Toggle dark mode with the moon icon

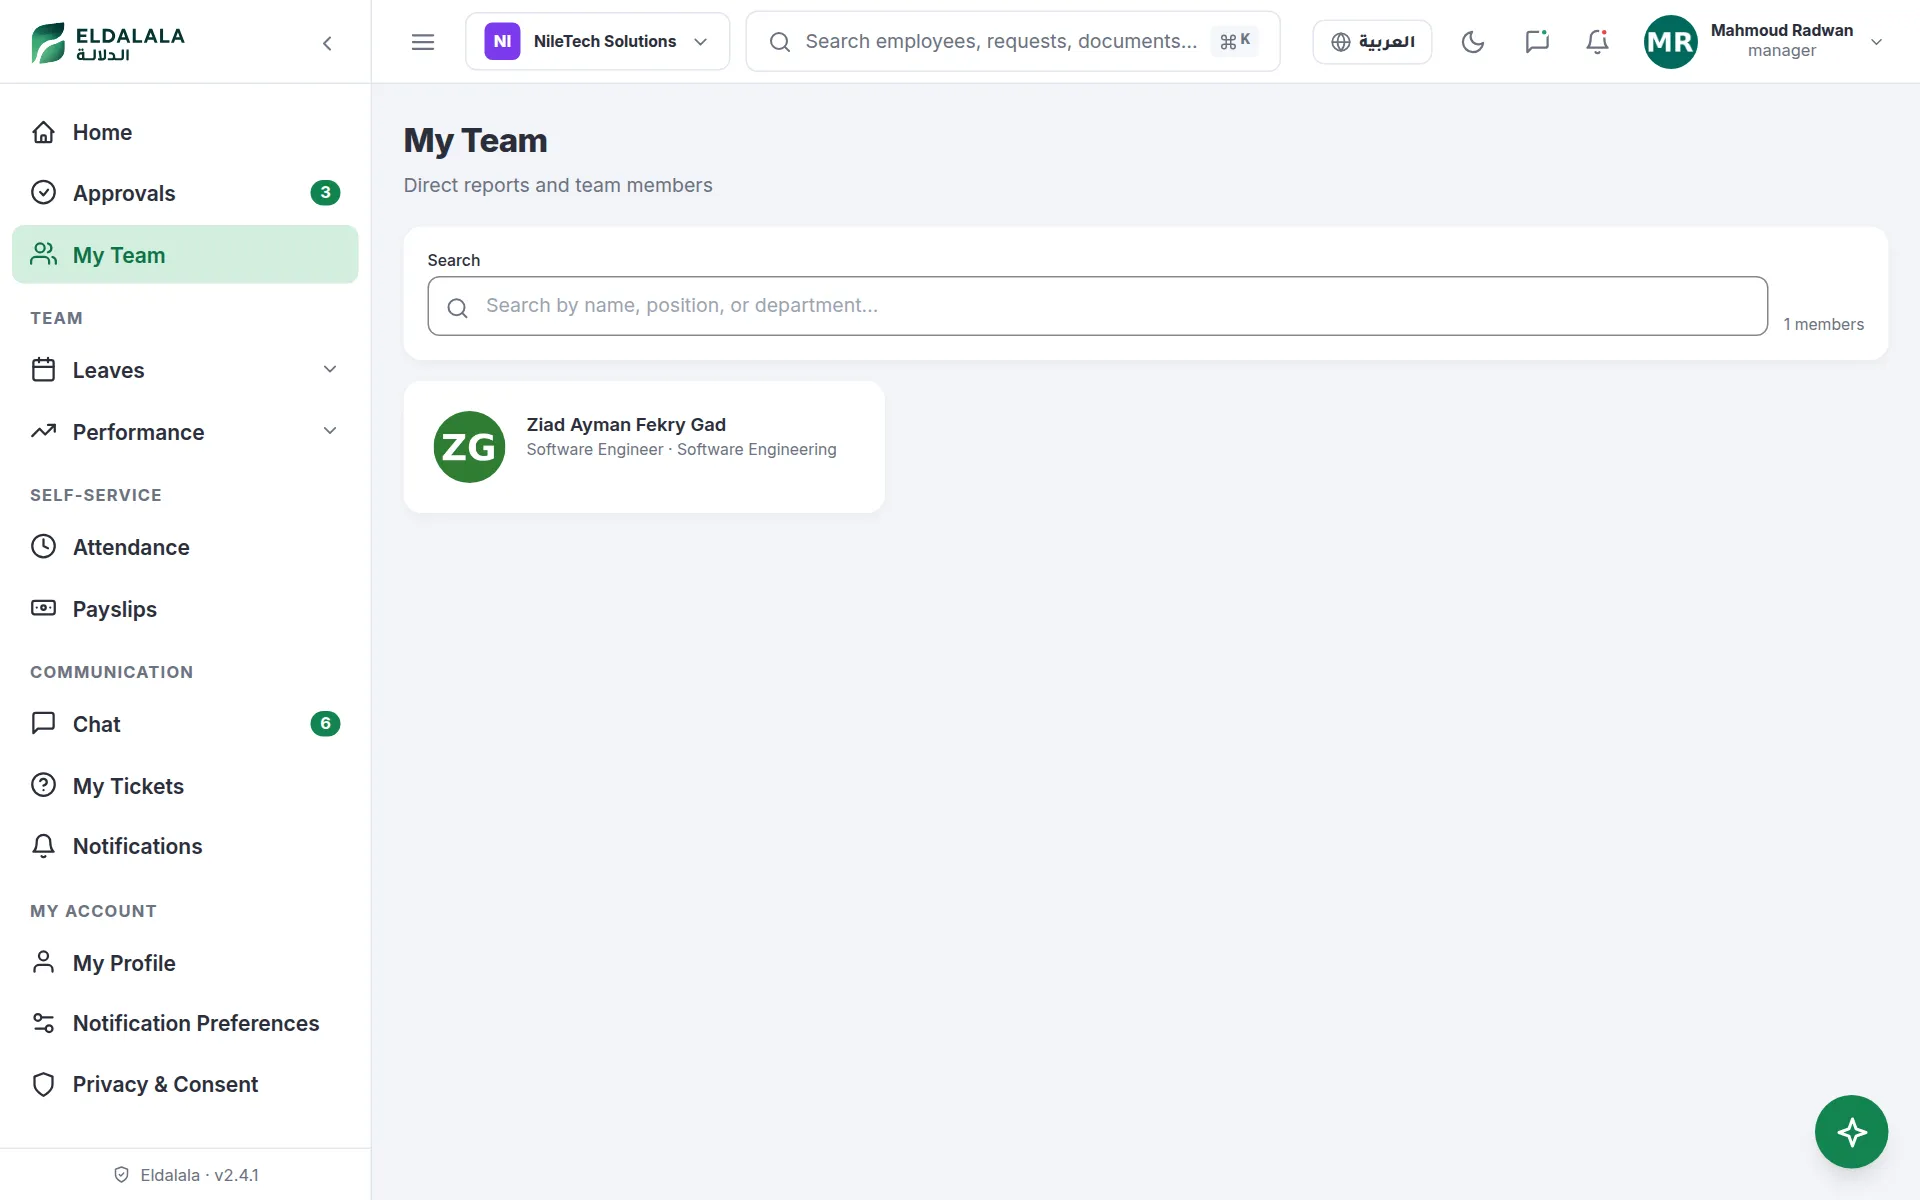(x=1473, y=42)
